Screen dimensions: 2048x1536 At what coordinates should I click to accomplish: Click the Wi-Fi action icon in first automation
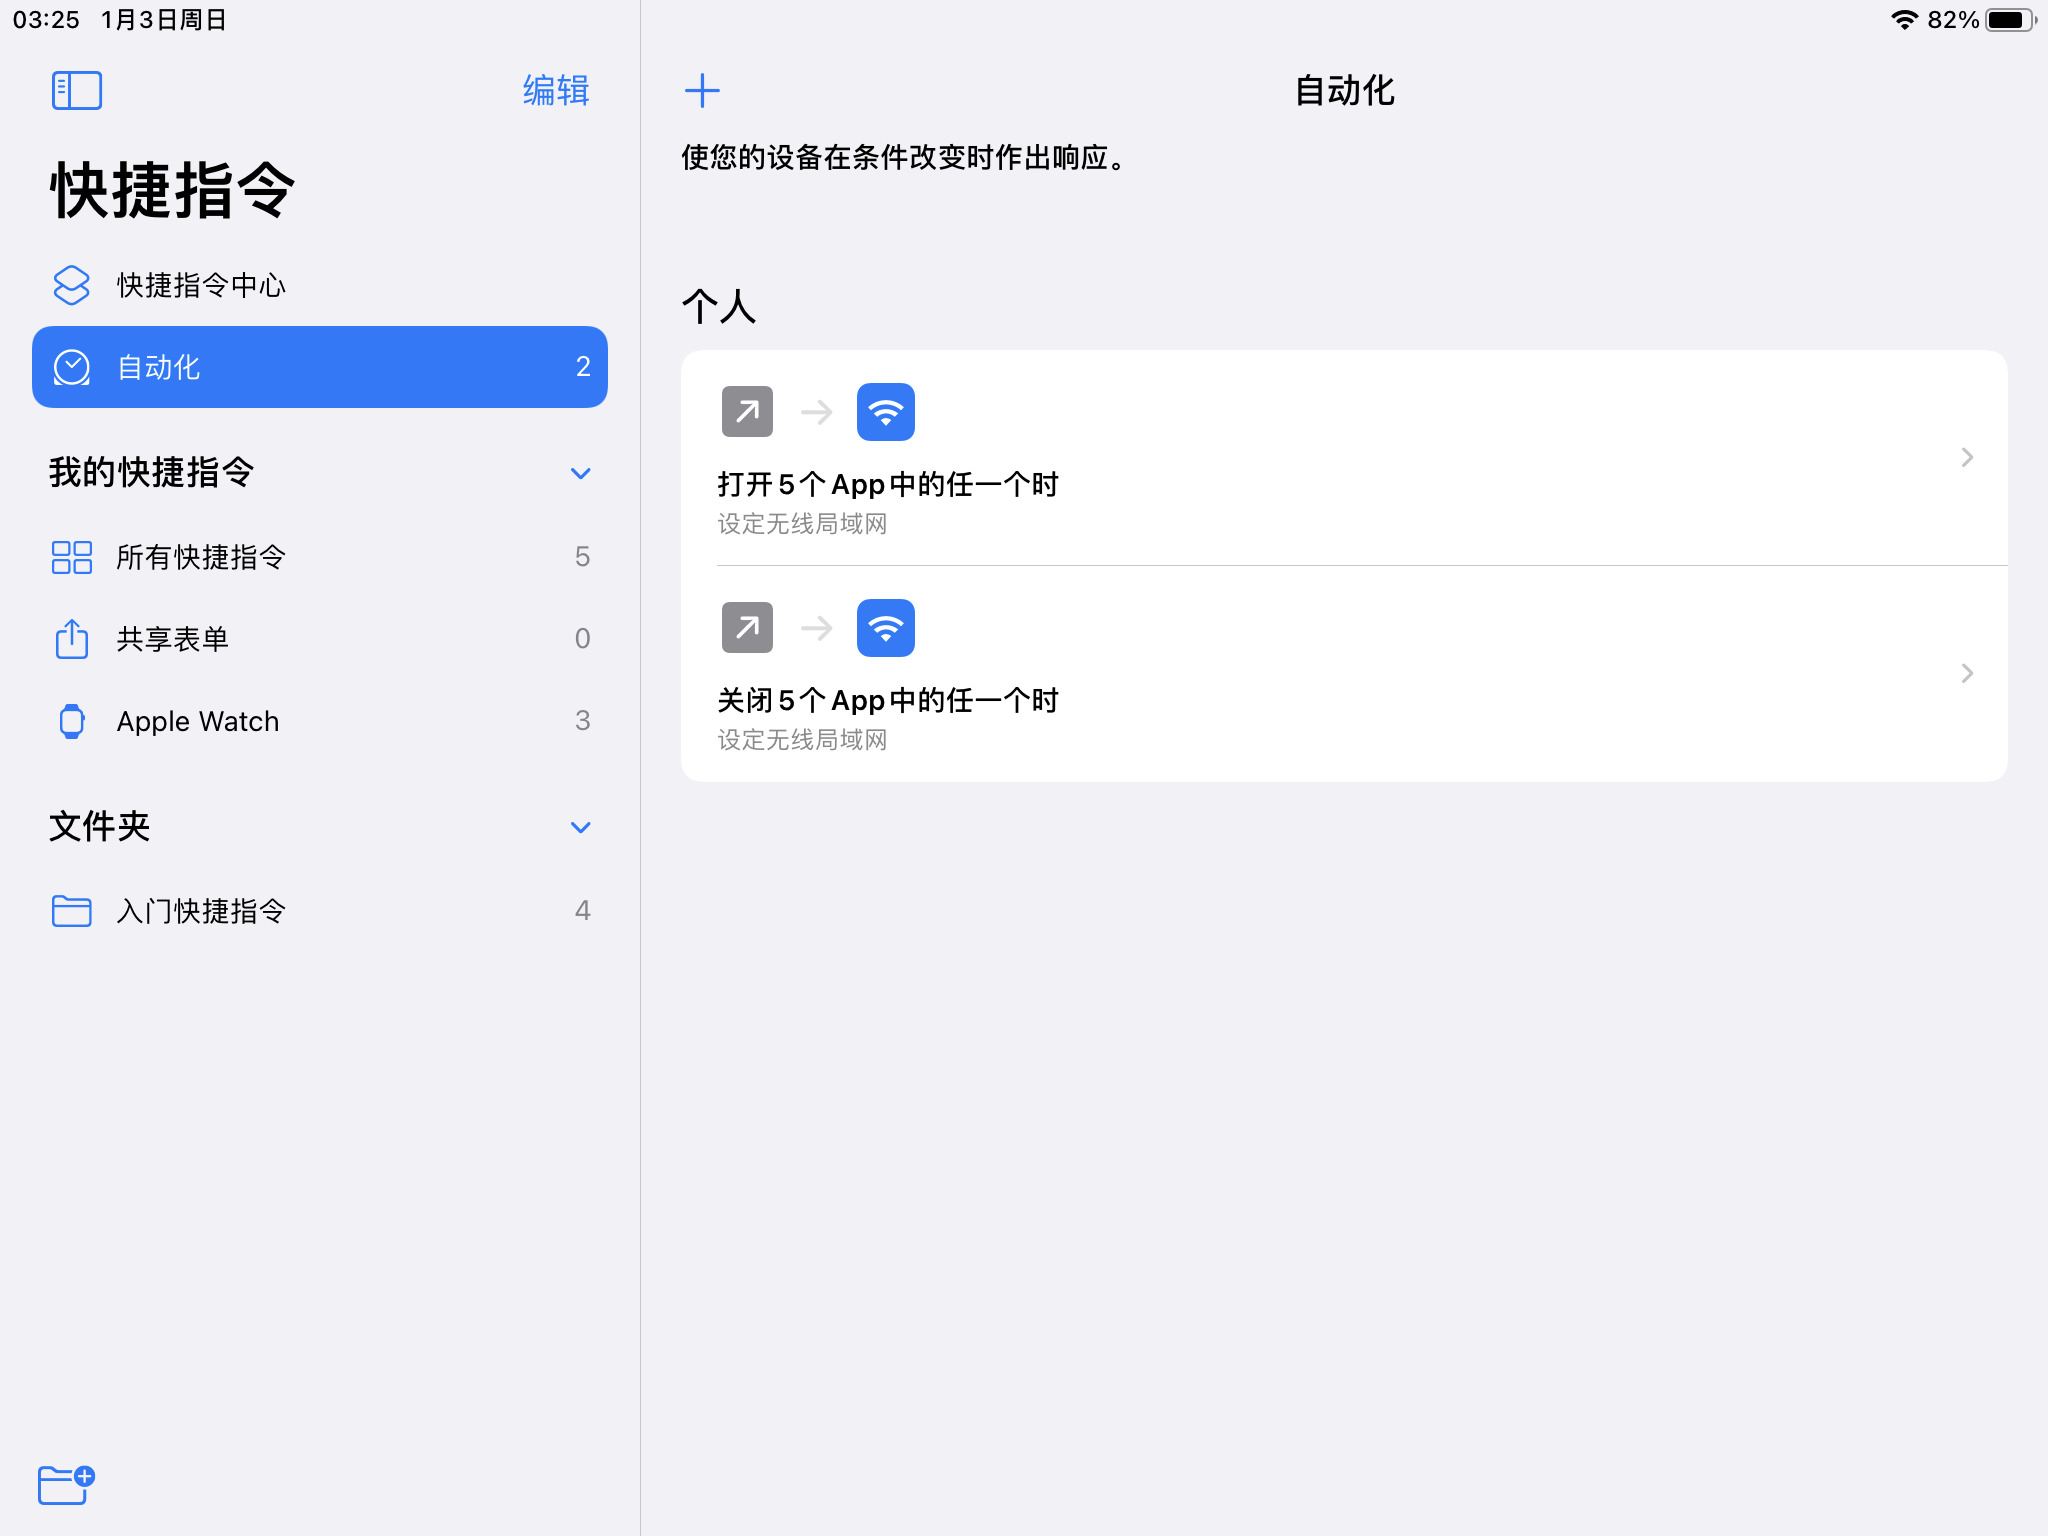point(885,412)
